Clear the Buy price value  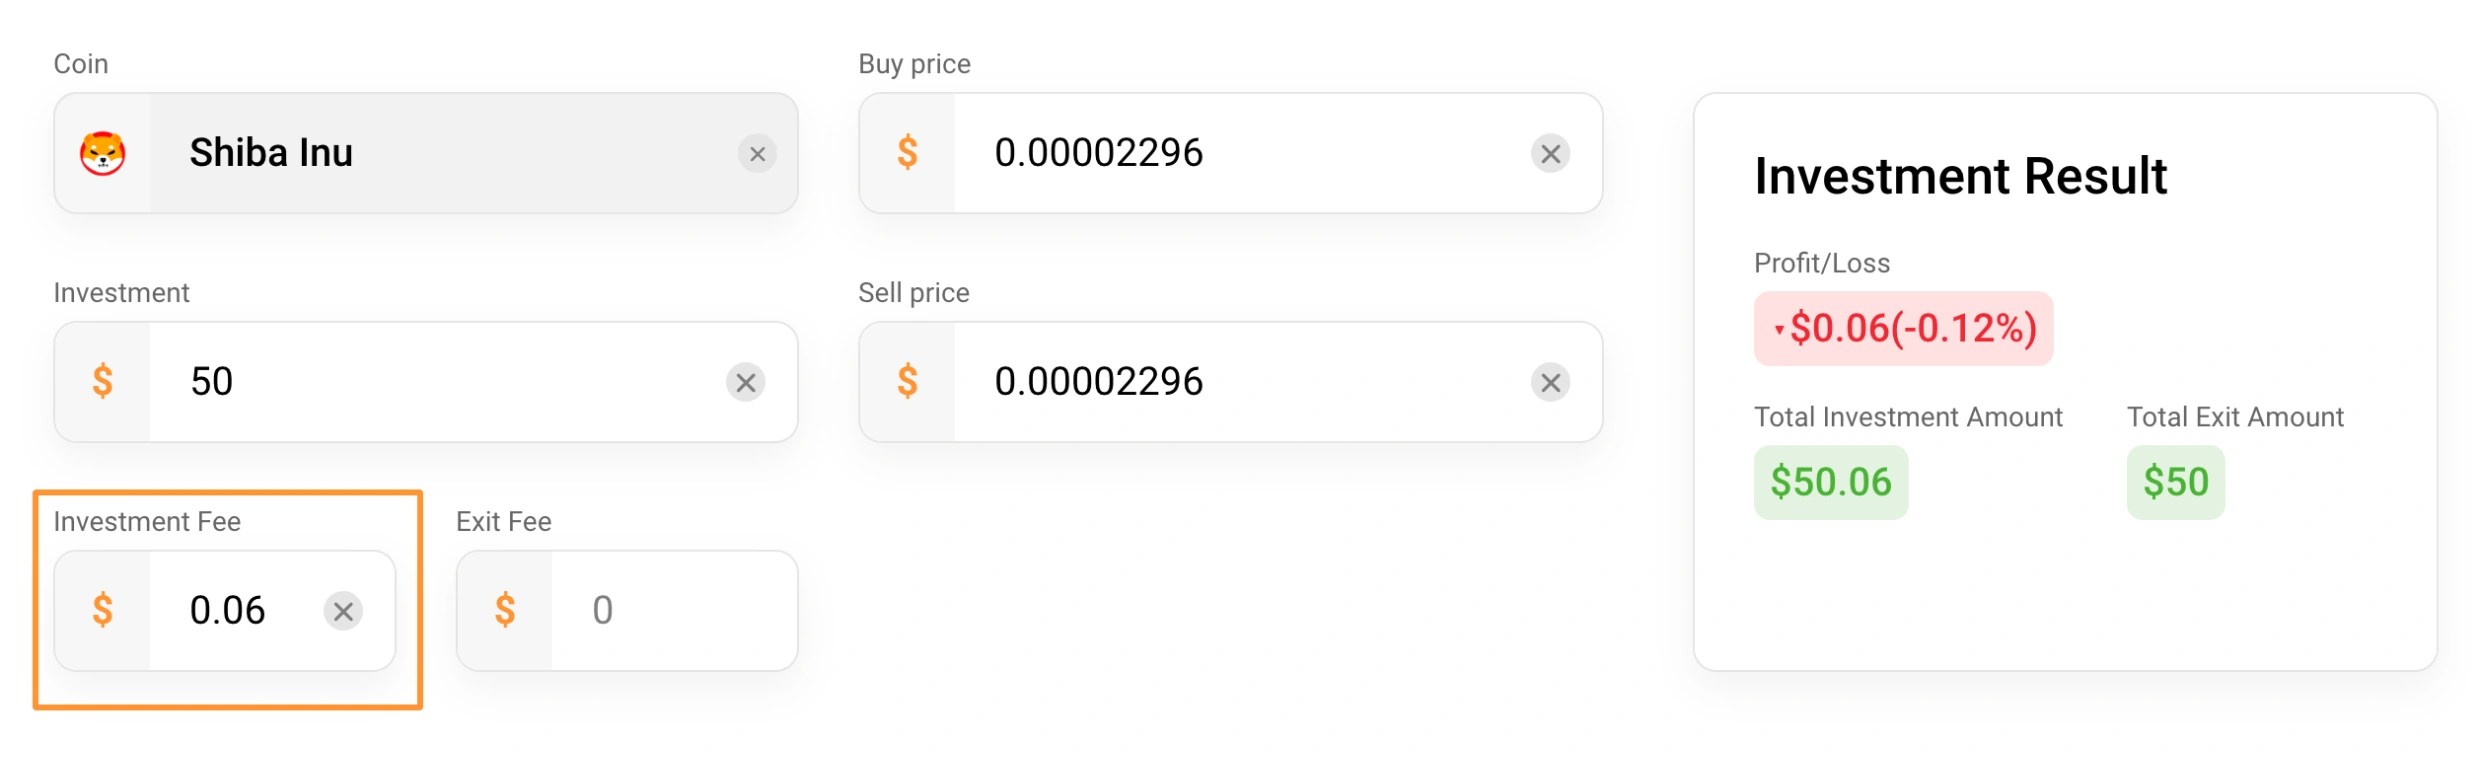(x=1549, y=153)
